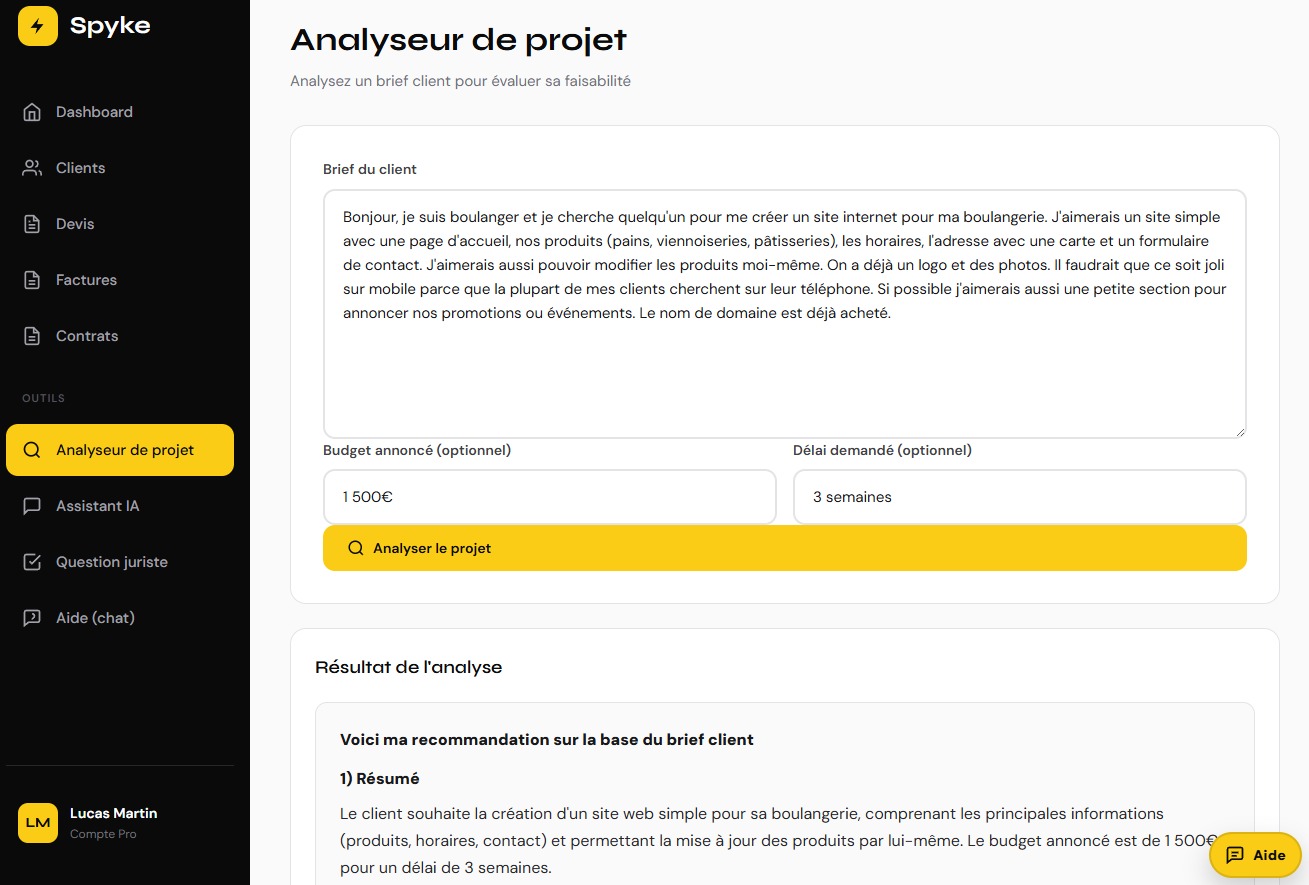Click the Aide (chat) question icon
The height and width of the screenshot is (885, 1309).
[x=32, y=618]
